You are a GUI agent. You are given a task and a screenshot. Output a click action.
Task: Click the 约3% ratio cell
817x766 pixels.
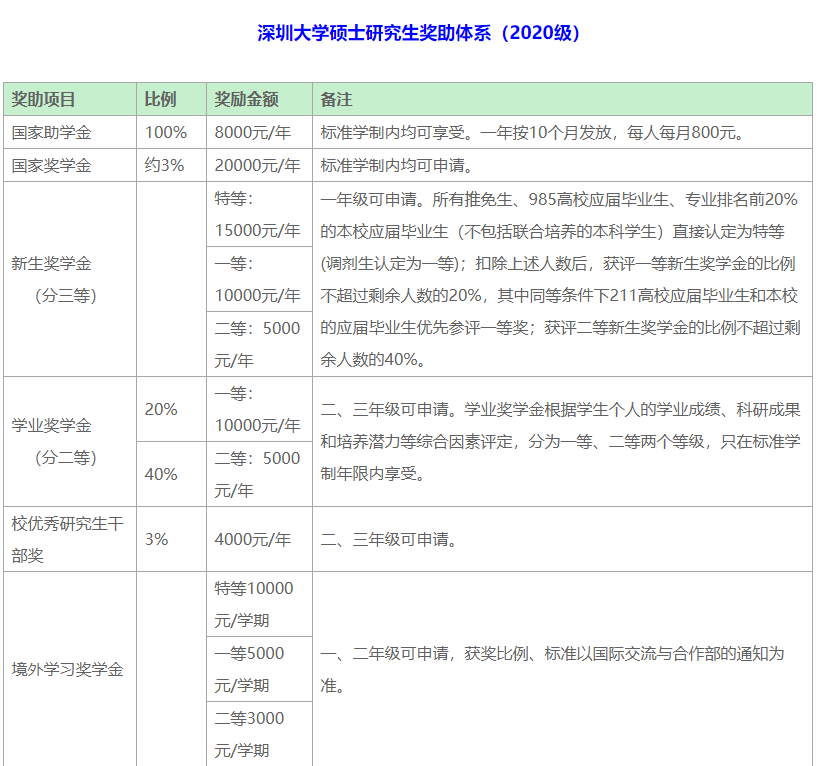click(x=171, y=165)
